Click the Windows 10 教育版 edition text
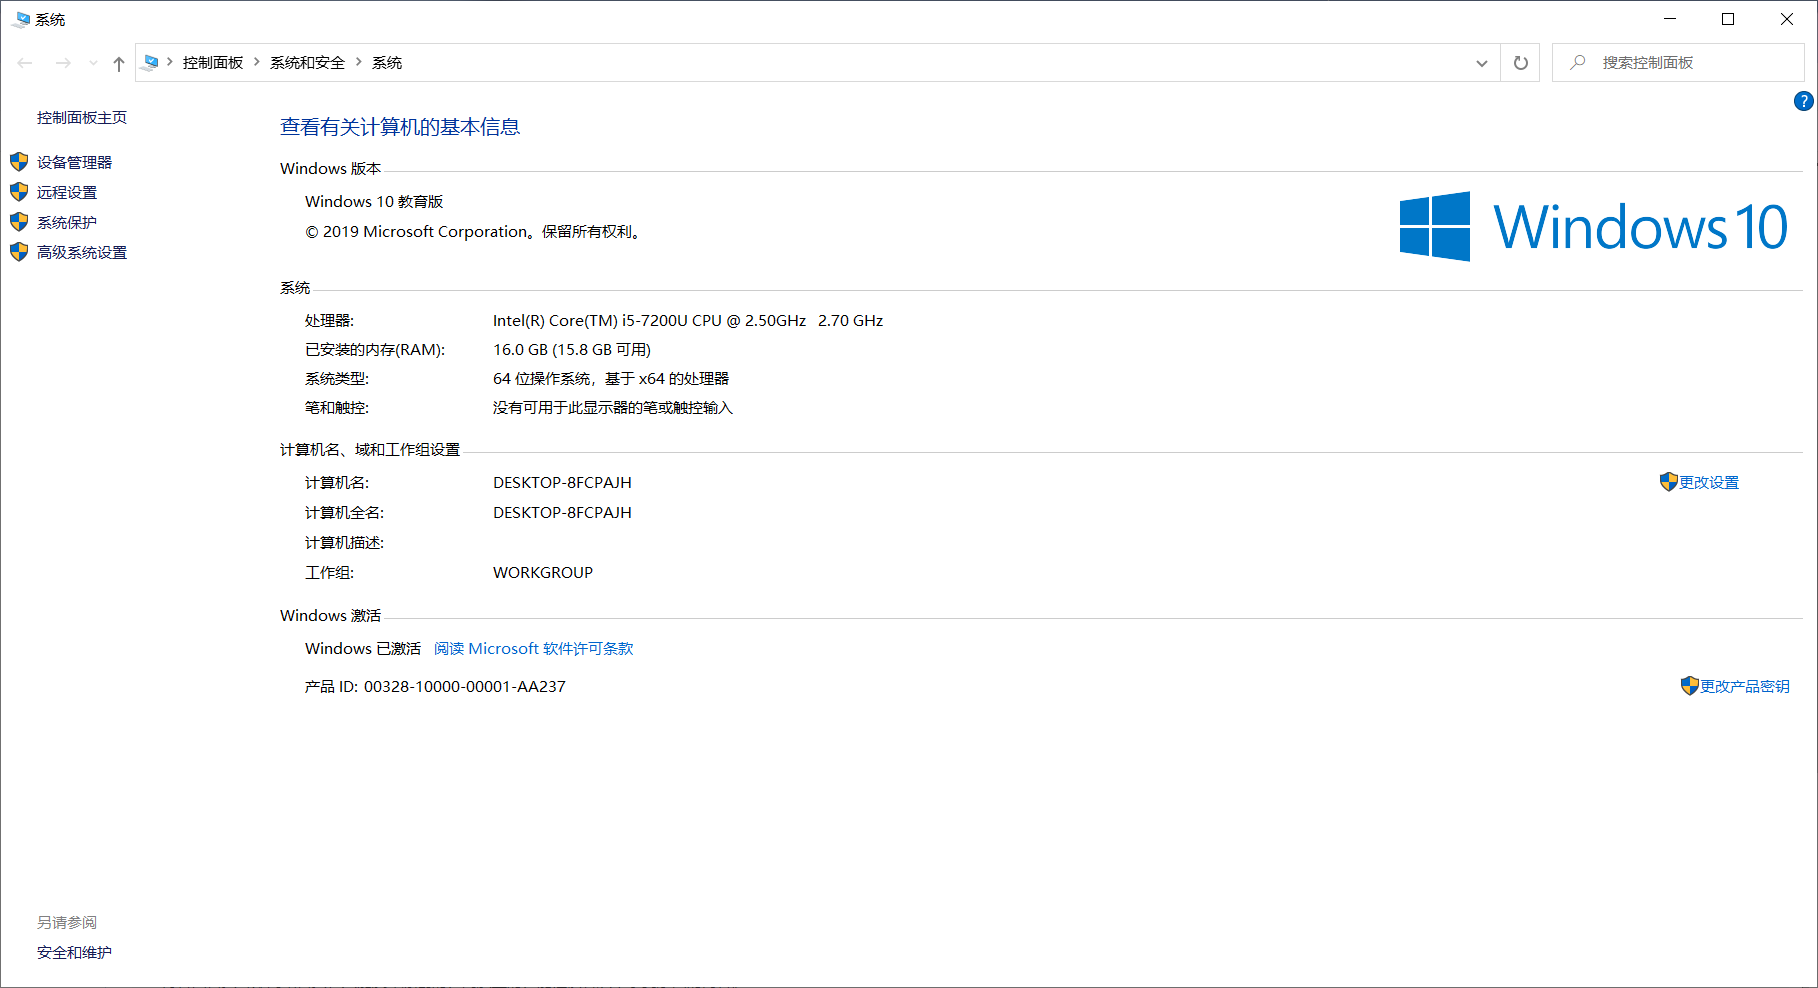The height and width of the screenshot is (988, 1818). click(x=374, y=201)
